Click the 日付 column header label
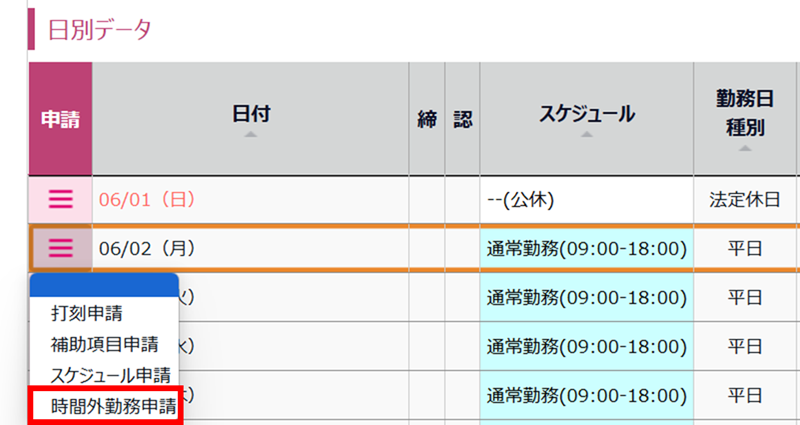800x425 pixels. [251, 114]
